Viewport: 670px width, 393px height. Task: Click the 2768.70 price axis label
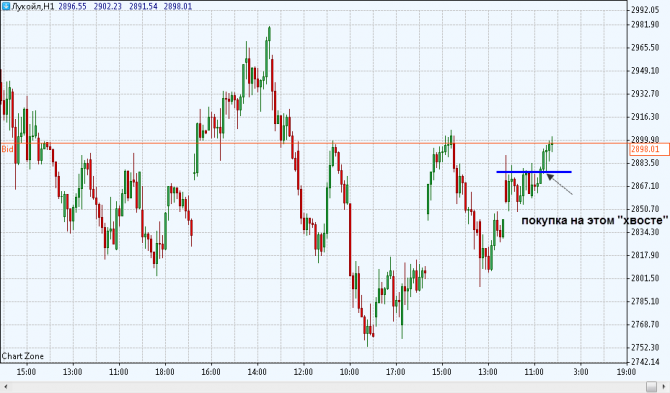click(645, 324)
